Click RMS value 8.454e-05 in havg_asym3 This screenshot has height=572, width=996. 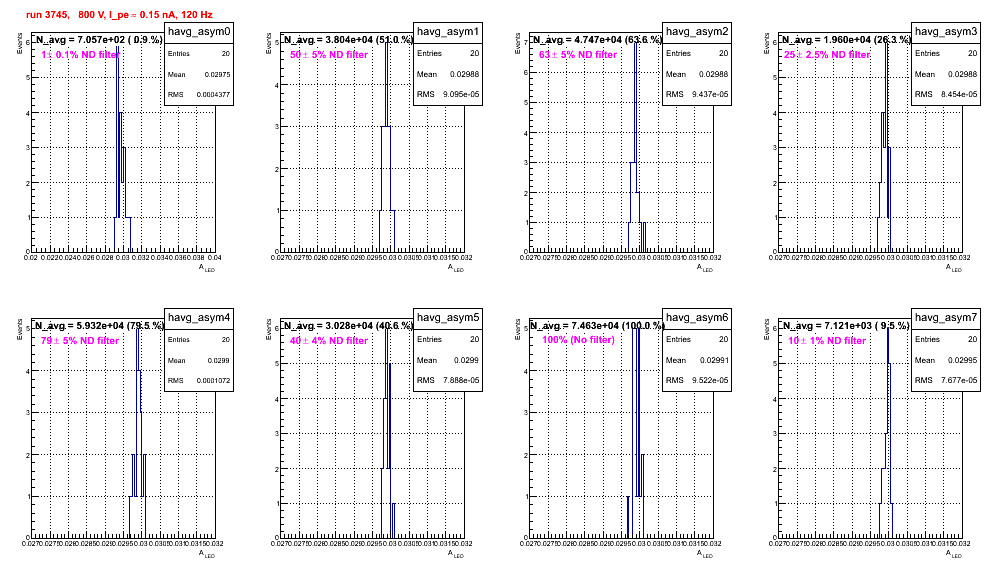pyautogui.click(x=959, y=94)
